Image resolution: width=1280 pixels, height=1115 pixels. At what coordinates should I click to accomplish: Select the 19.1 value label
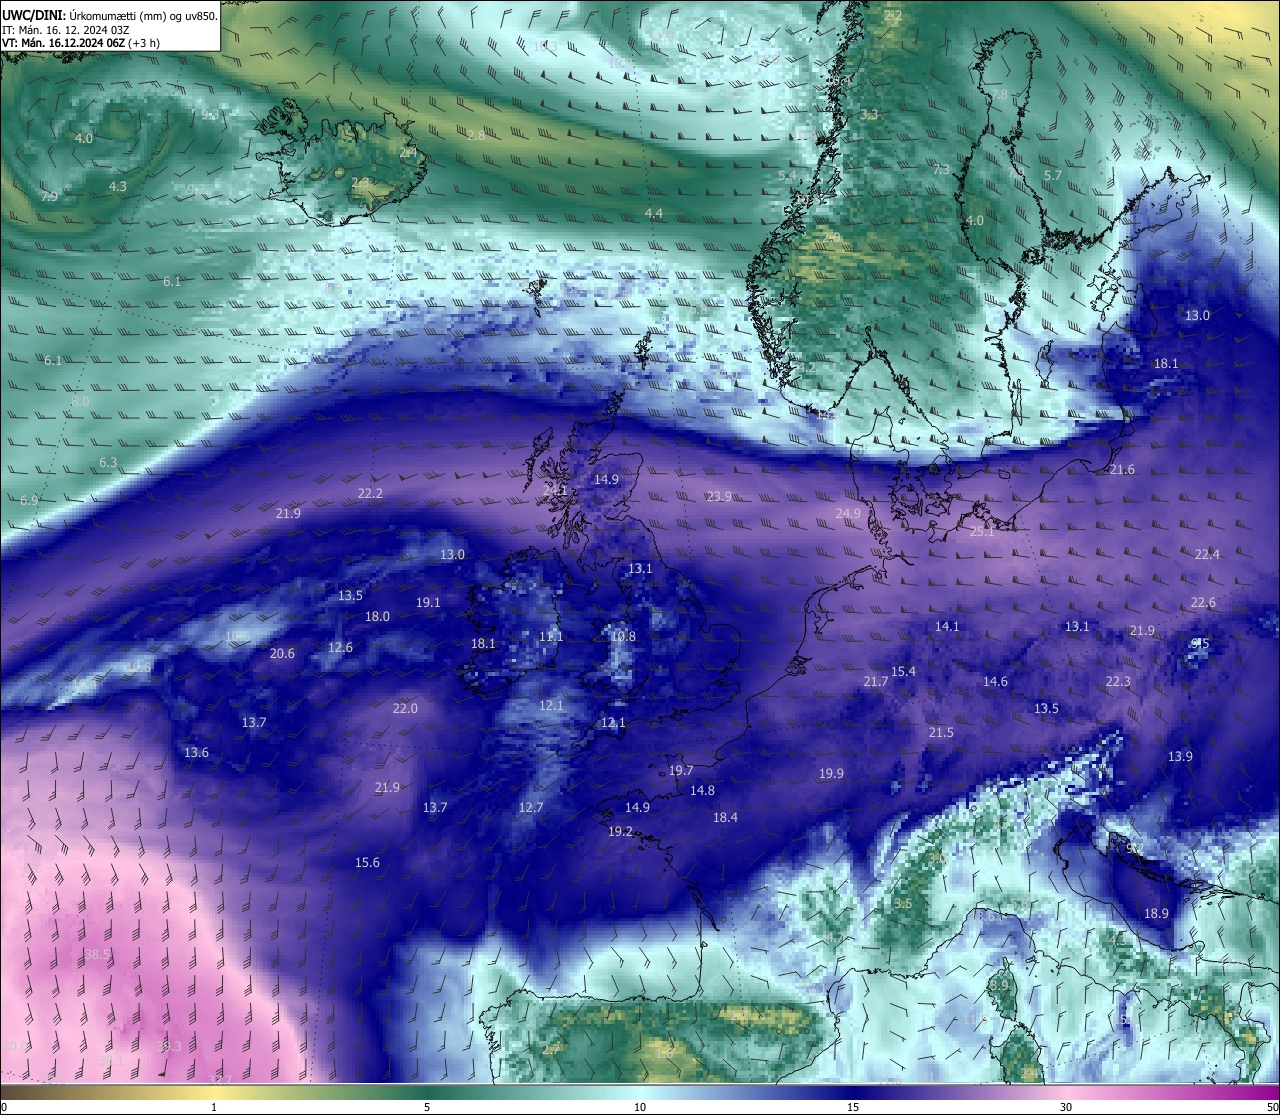428,602
